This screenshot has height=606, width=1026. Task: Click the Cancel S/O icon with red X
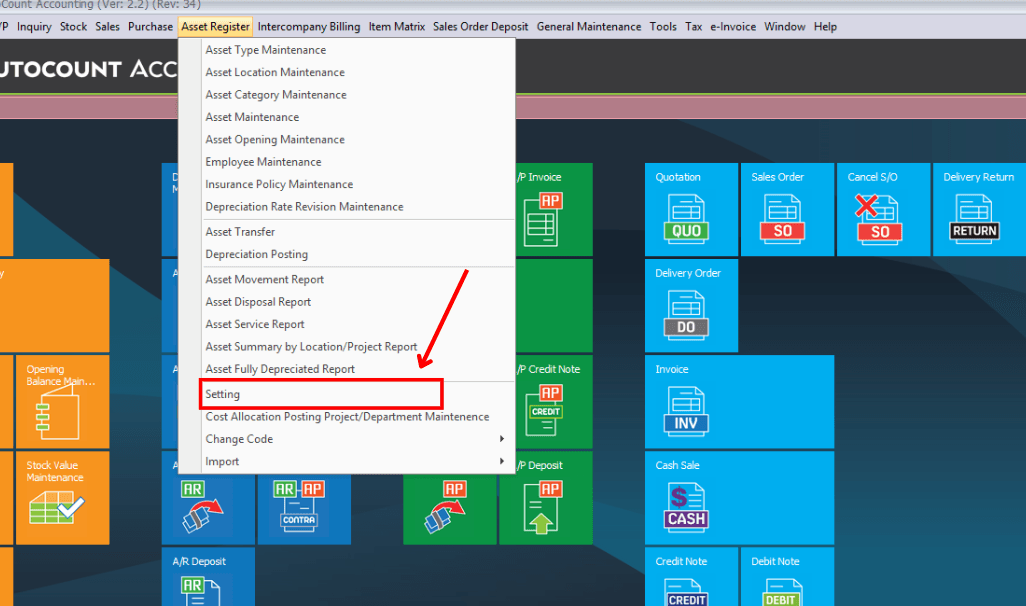(x=883, y=209)
